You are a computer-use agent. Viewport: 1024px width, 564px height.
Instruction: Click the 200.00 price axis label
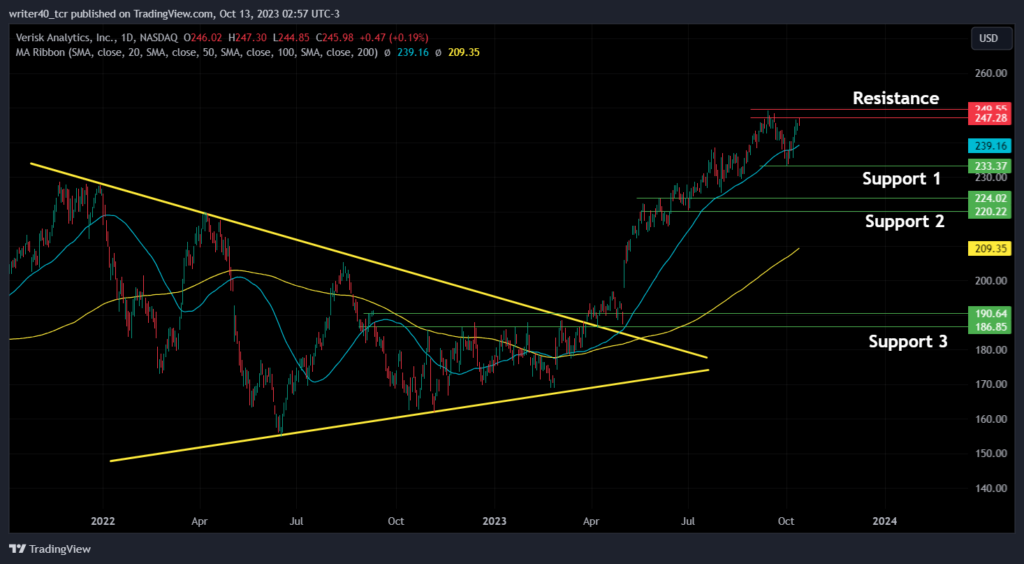[x=991, y=281]
